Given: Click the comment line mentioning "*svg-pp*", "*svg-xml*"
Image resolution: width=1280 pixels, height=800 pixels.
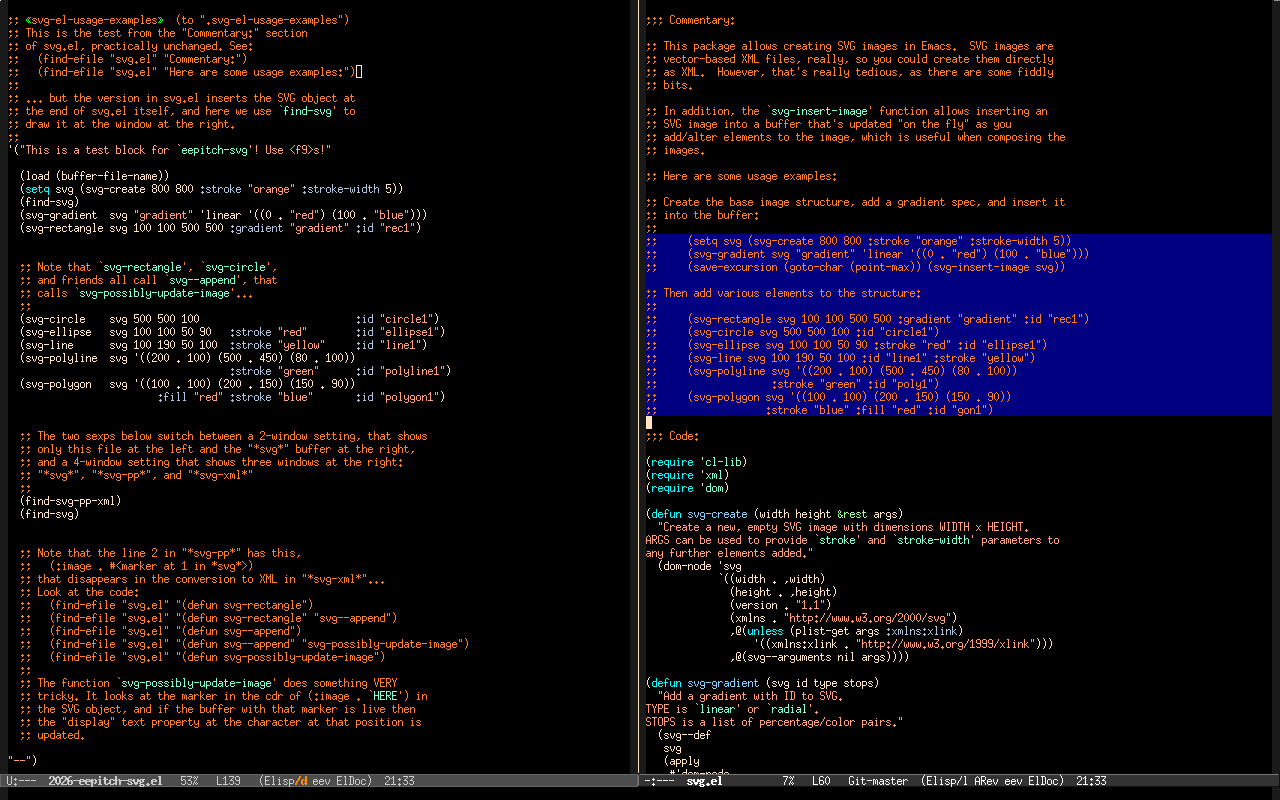Looking at the screenshot, I should (x=136, y=475).
